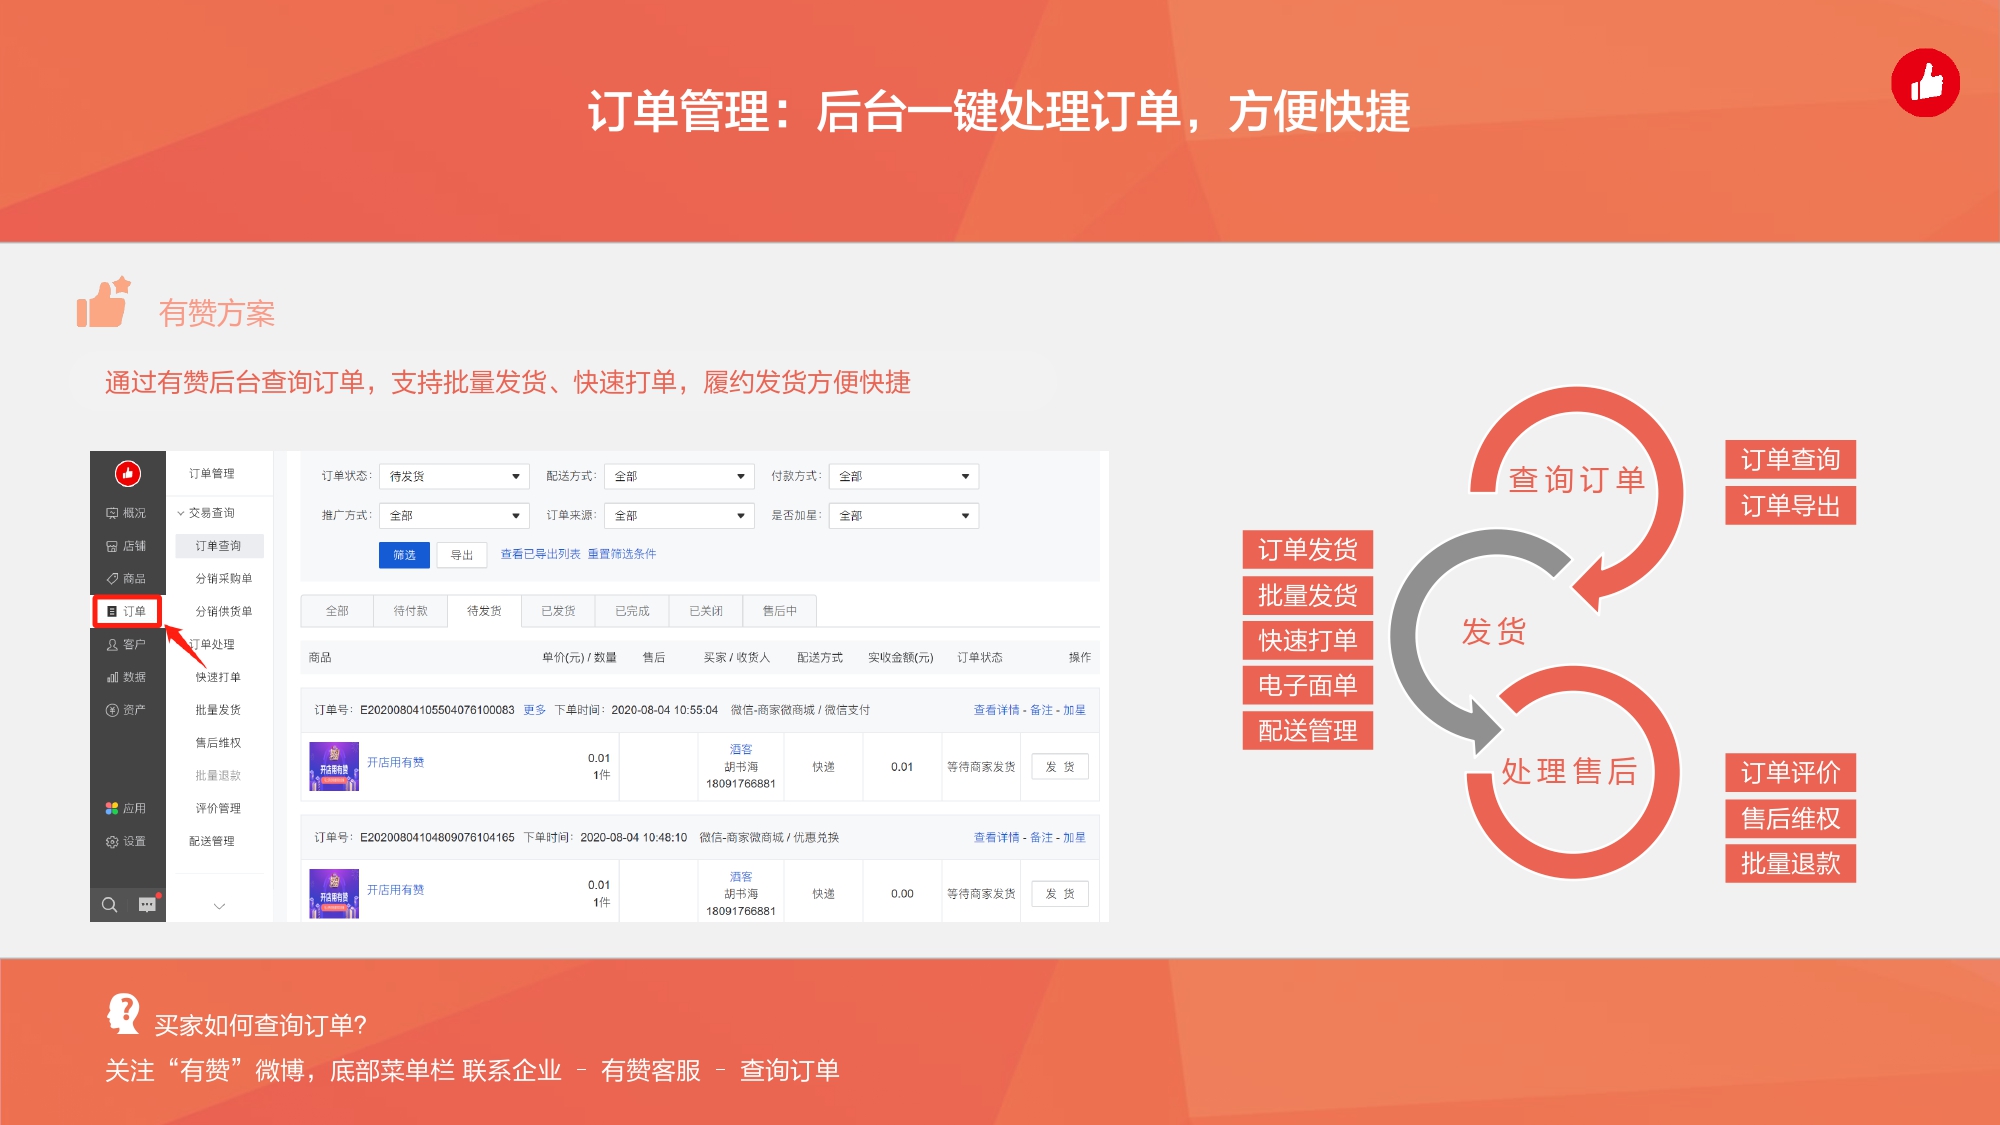
Task: Switch to the 已关闭 tab
Action: tap(706, 611)
